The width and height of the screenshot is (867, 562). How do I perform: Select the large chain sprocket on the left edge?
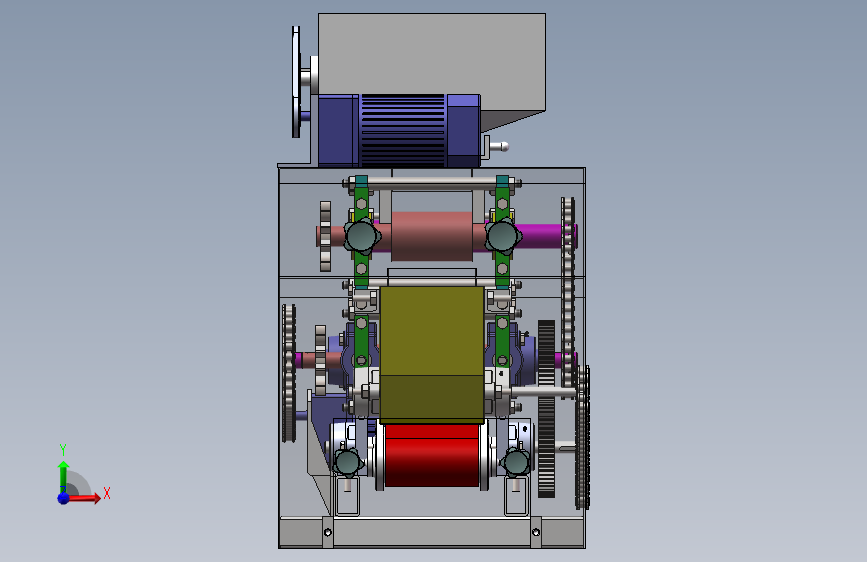[x=289, y=373]
